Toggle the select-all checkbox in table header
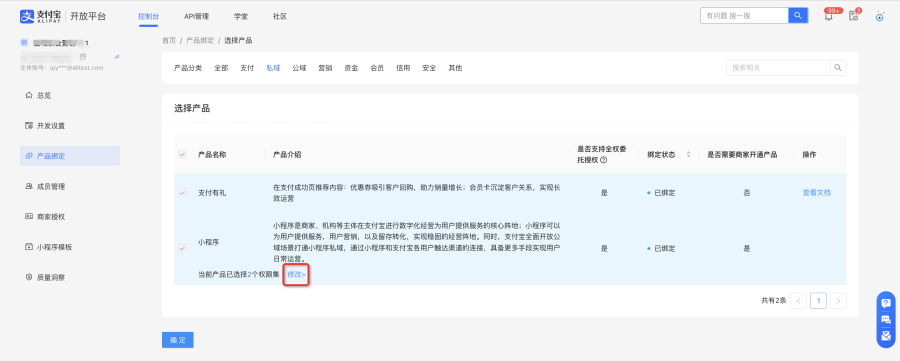 pyautogui.click(x=182, y=154)
